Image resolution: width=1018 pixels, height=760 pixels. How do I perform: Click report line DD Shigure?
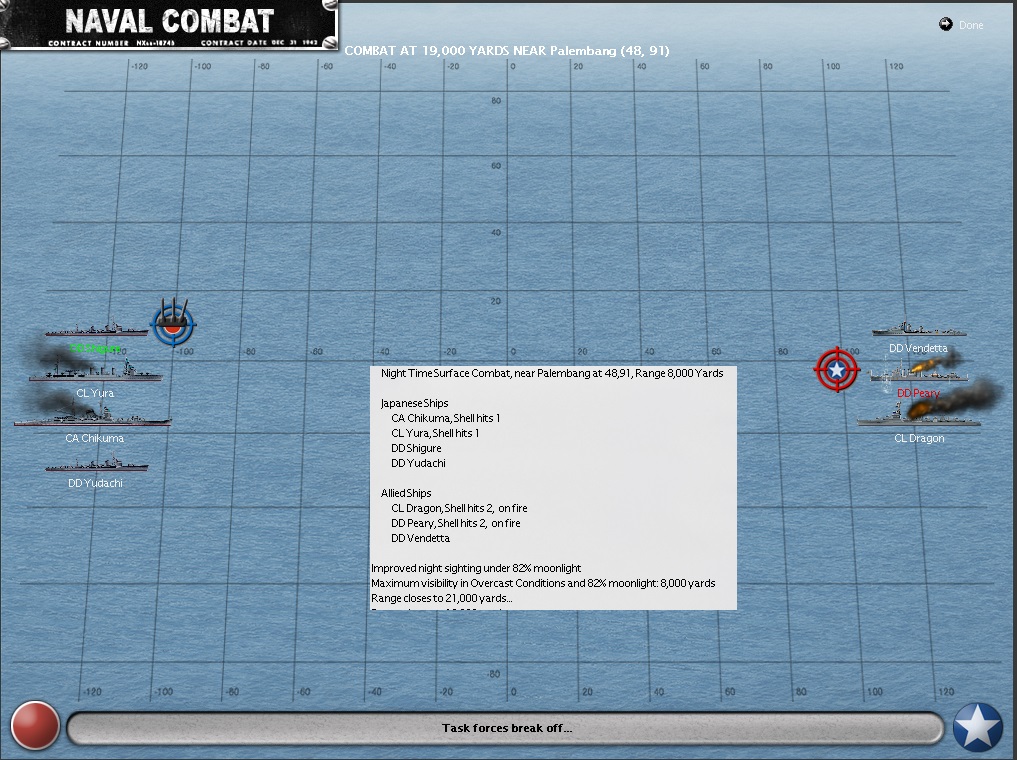tap(416, 448)
